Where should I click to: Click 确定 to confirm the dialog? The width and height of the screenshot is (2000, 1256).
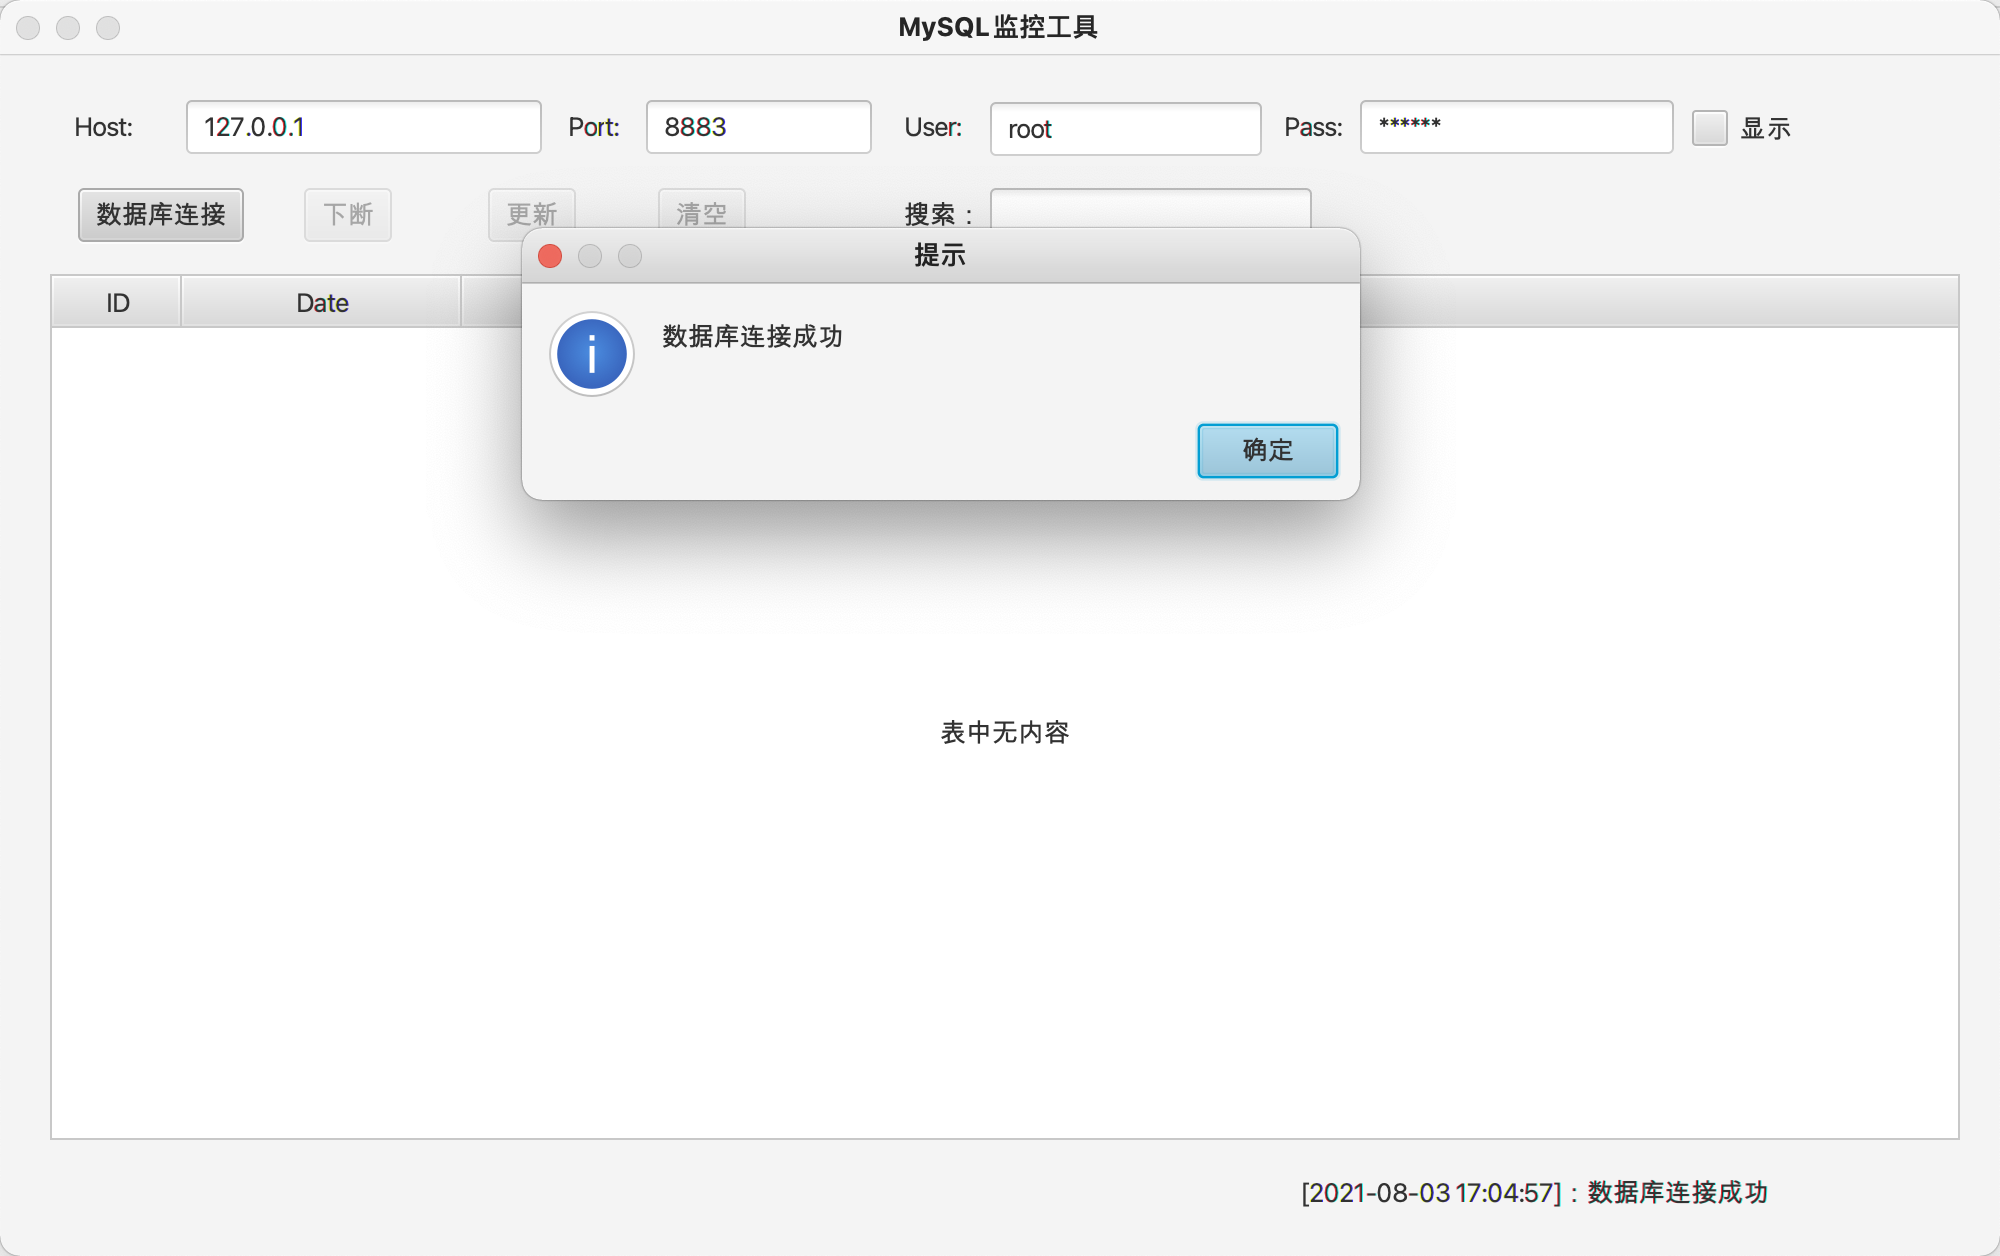tap(1267, 450)
